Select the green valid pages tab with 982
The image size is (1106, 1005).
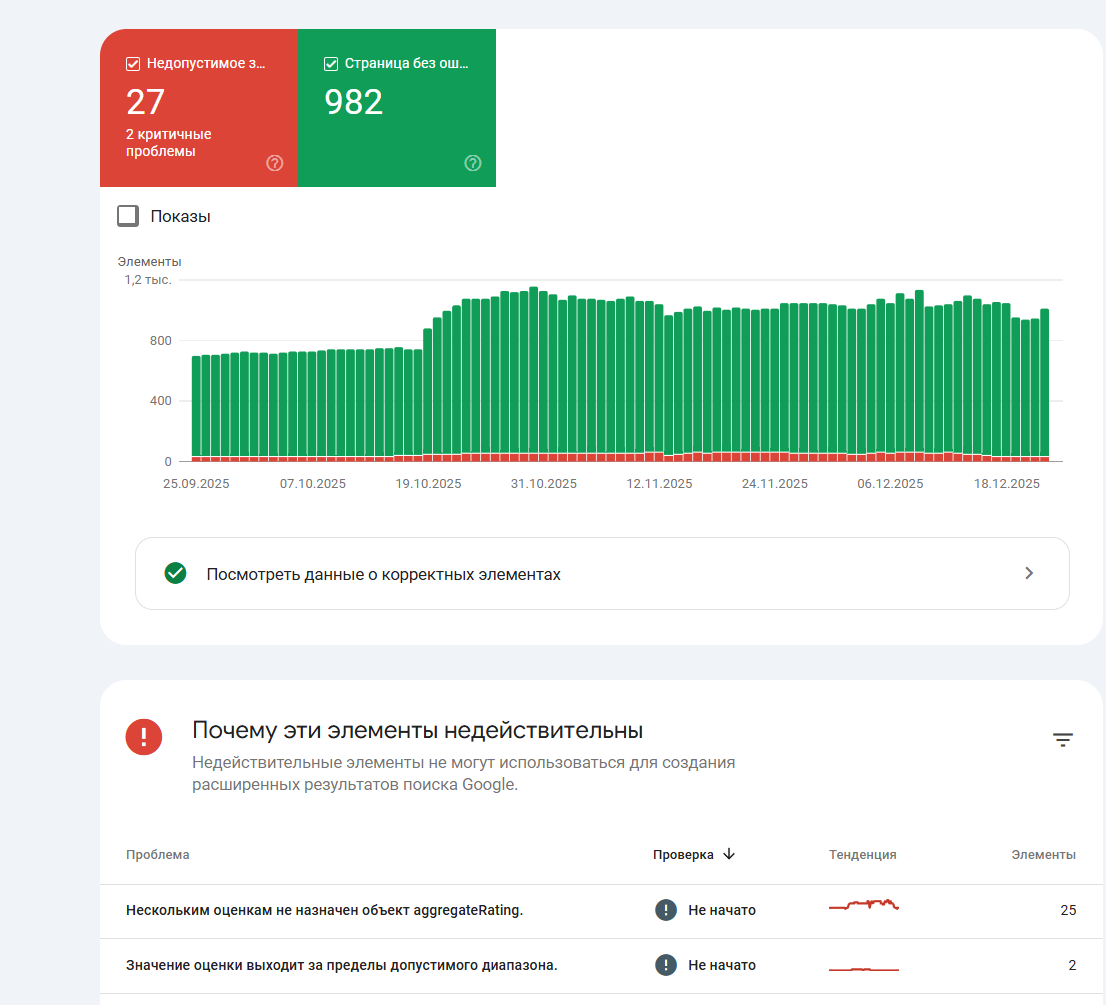coord(397,108)
